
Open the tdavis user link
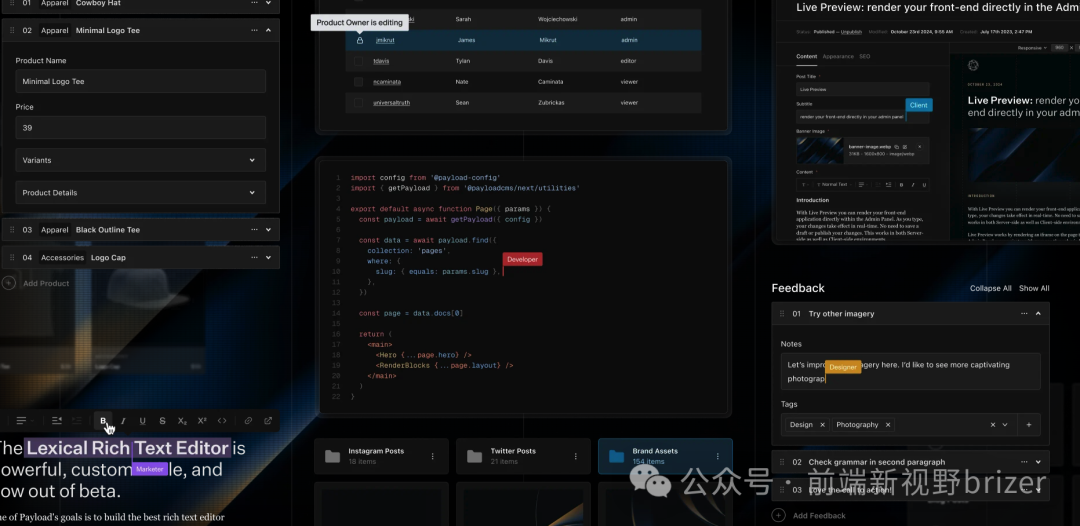(381, 61)
